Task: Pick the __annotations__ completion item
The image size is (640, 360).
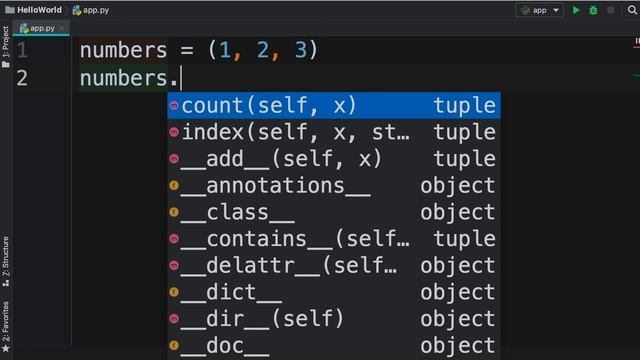Action: tap(334, 186)
